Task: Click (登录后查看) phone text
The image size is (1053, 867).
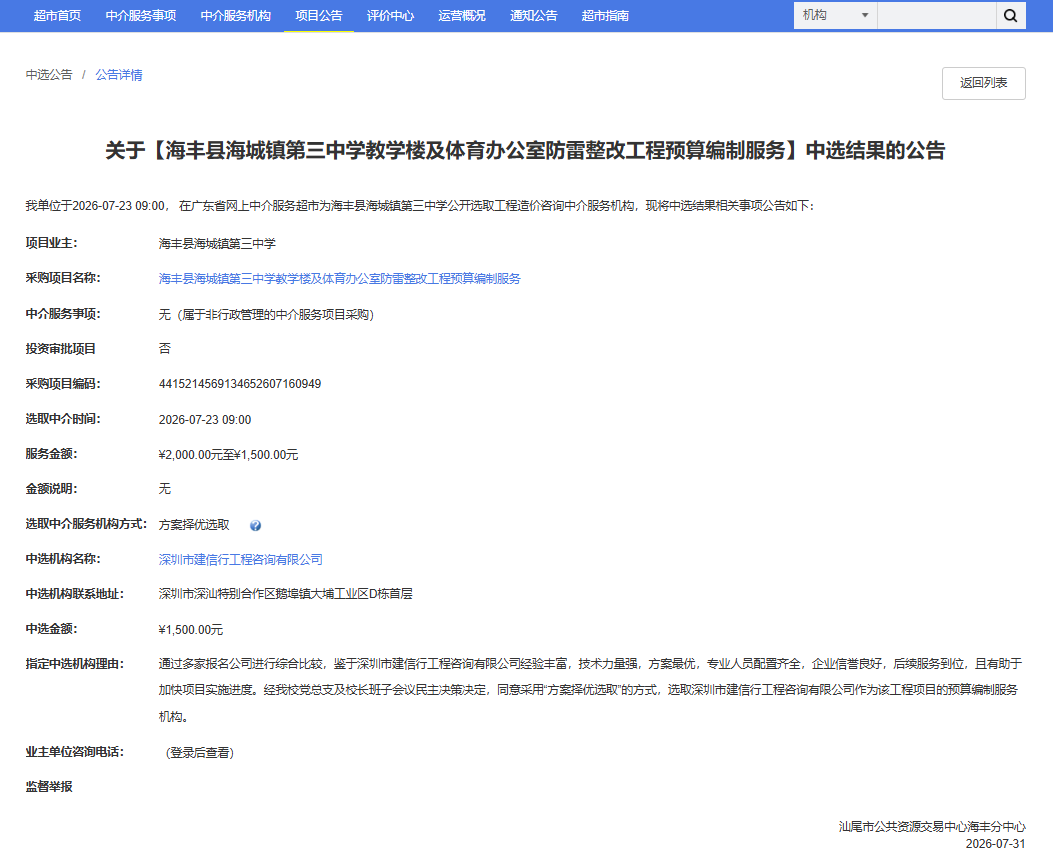Action: point(199,753)
